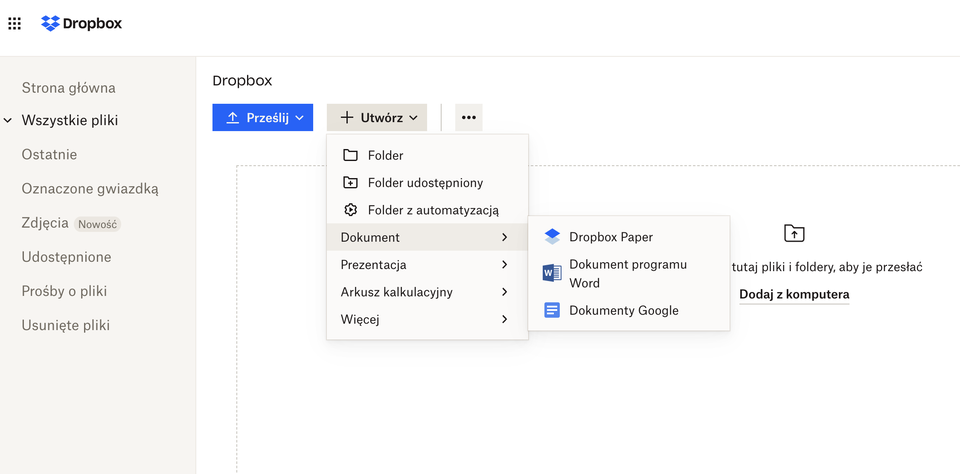Open the three-dots more actions button
960x474 pixels.
point(469,118)
